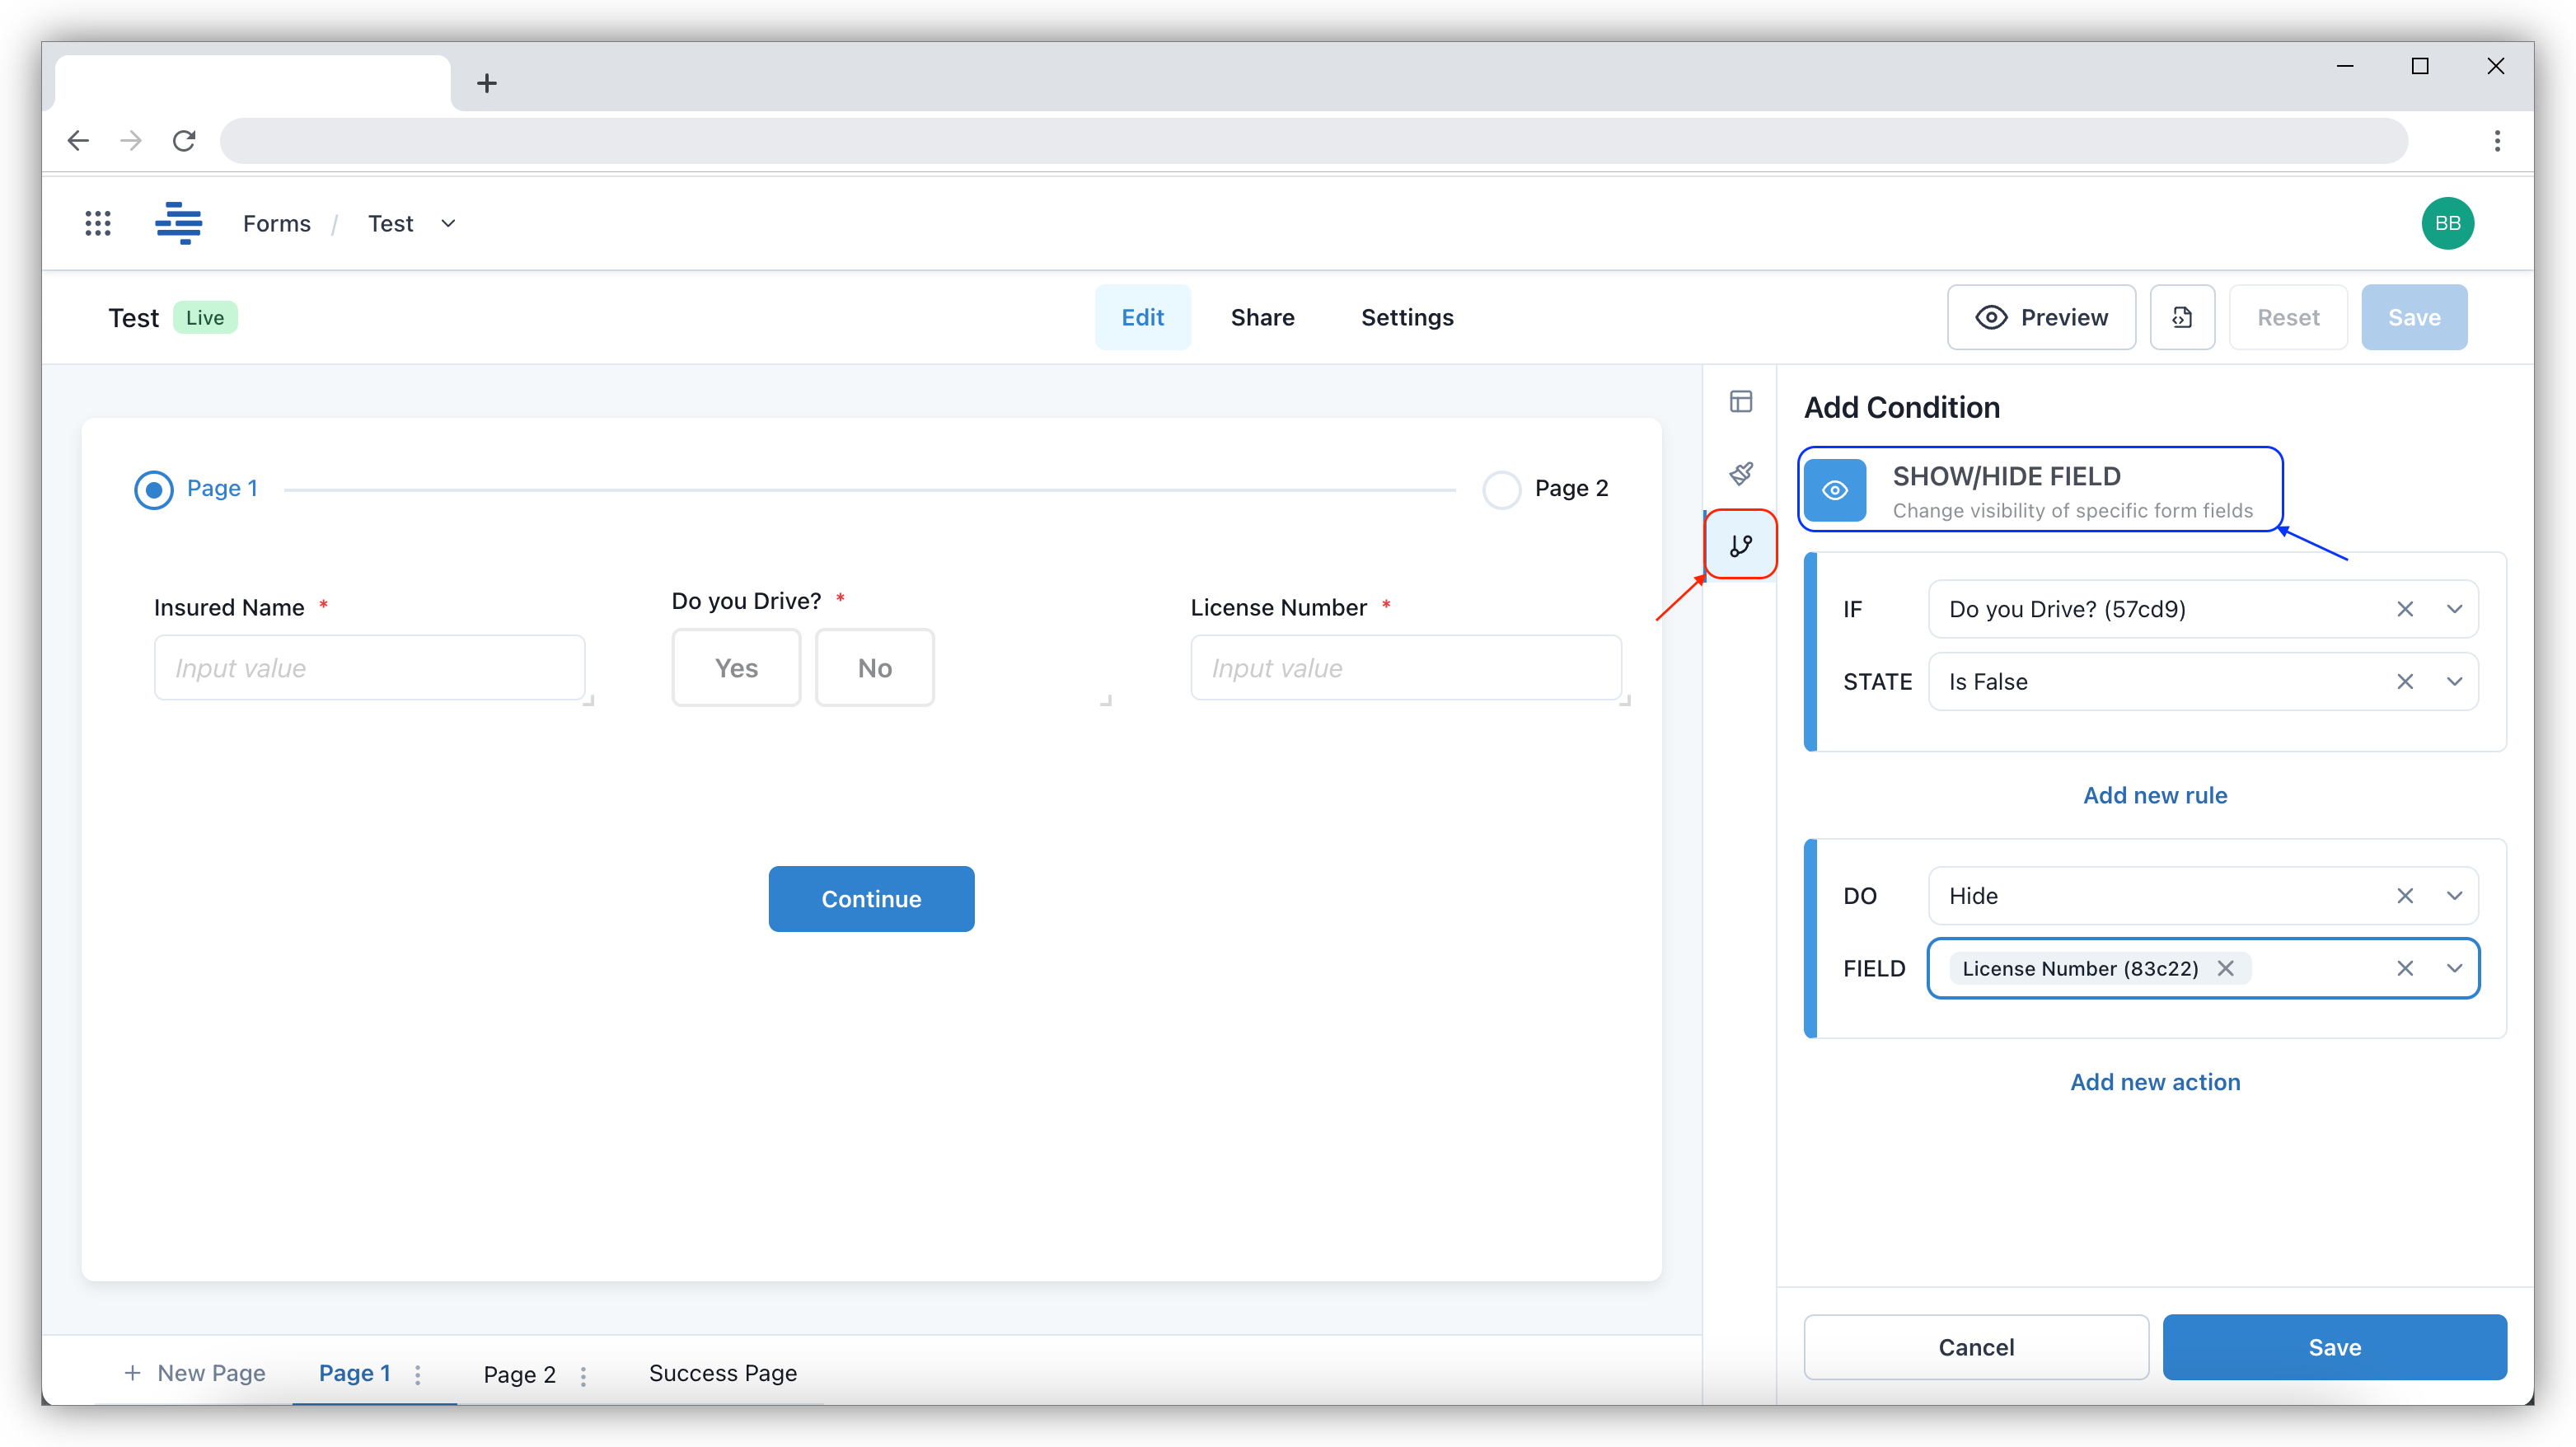Image resolution: width=2576 pixels, height=1447 pixels.
Task: Select the paintbrush styling icon
Action: pos(1740,473)
